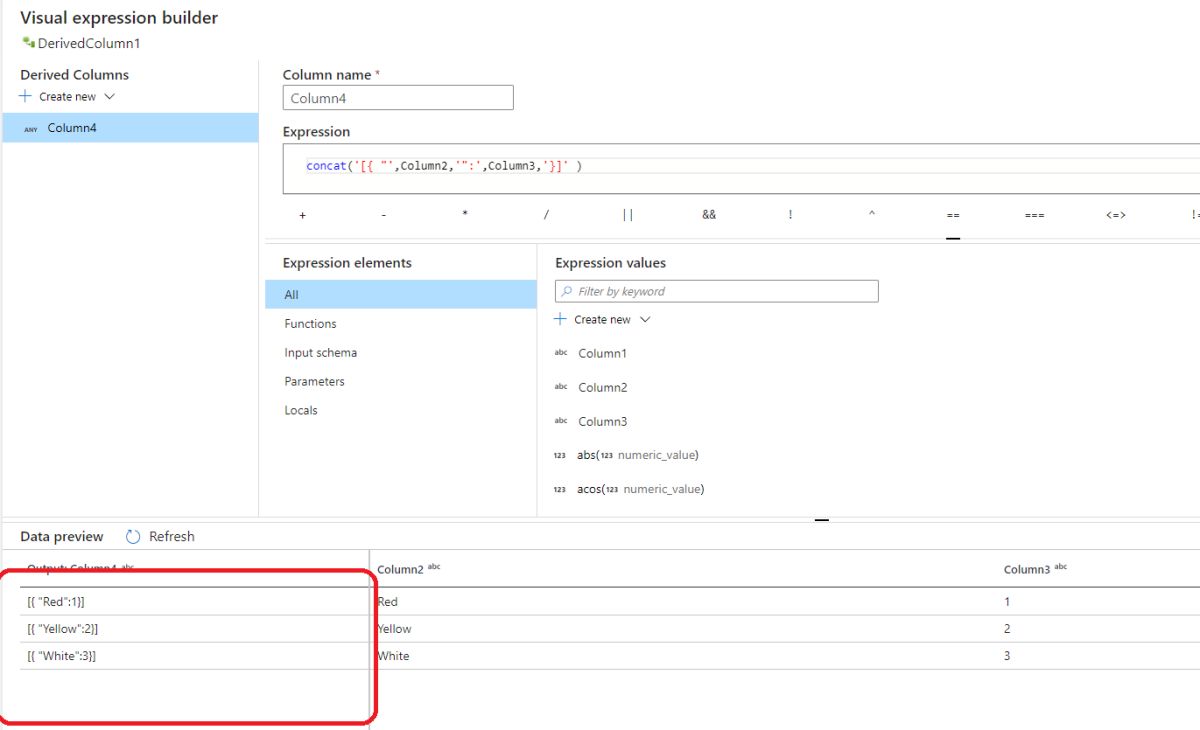Insert the logical OR operator
1200x730 pixels.
628,215
